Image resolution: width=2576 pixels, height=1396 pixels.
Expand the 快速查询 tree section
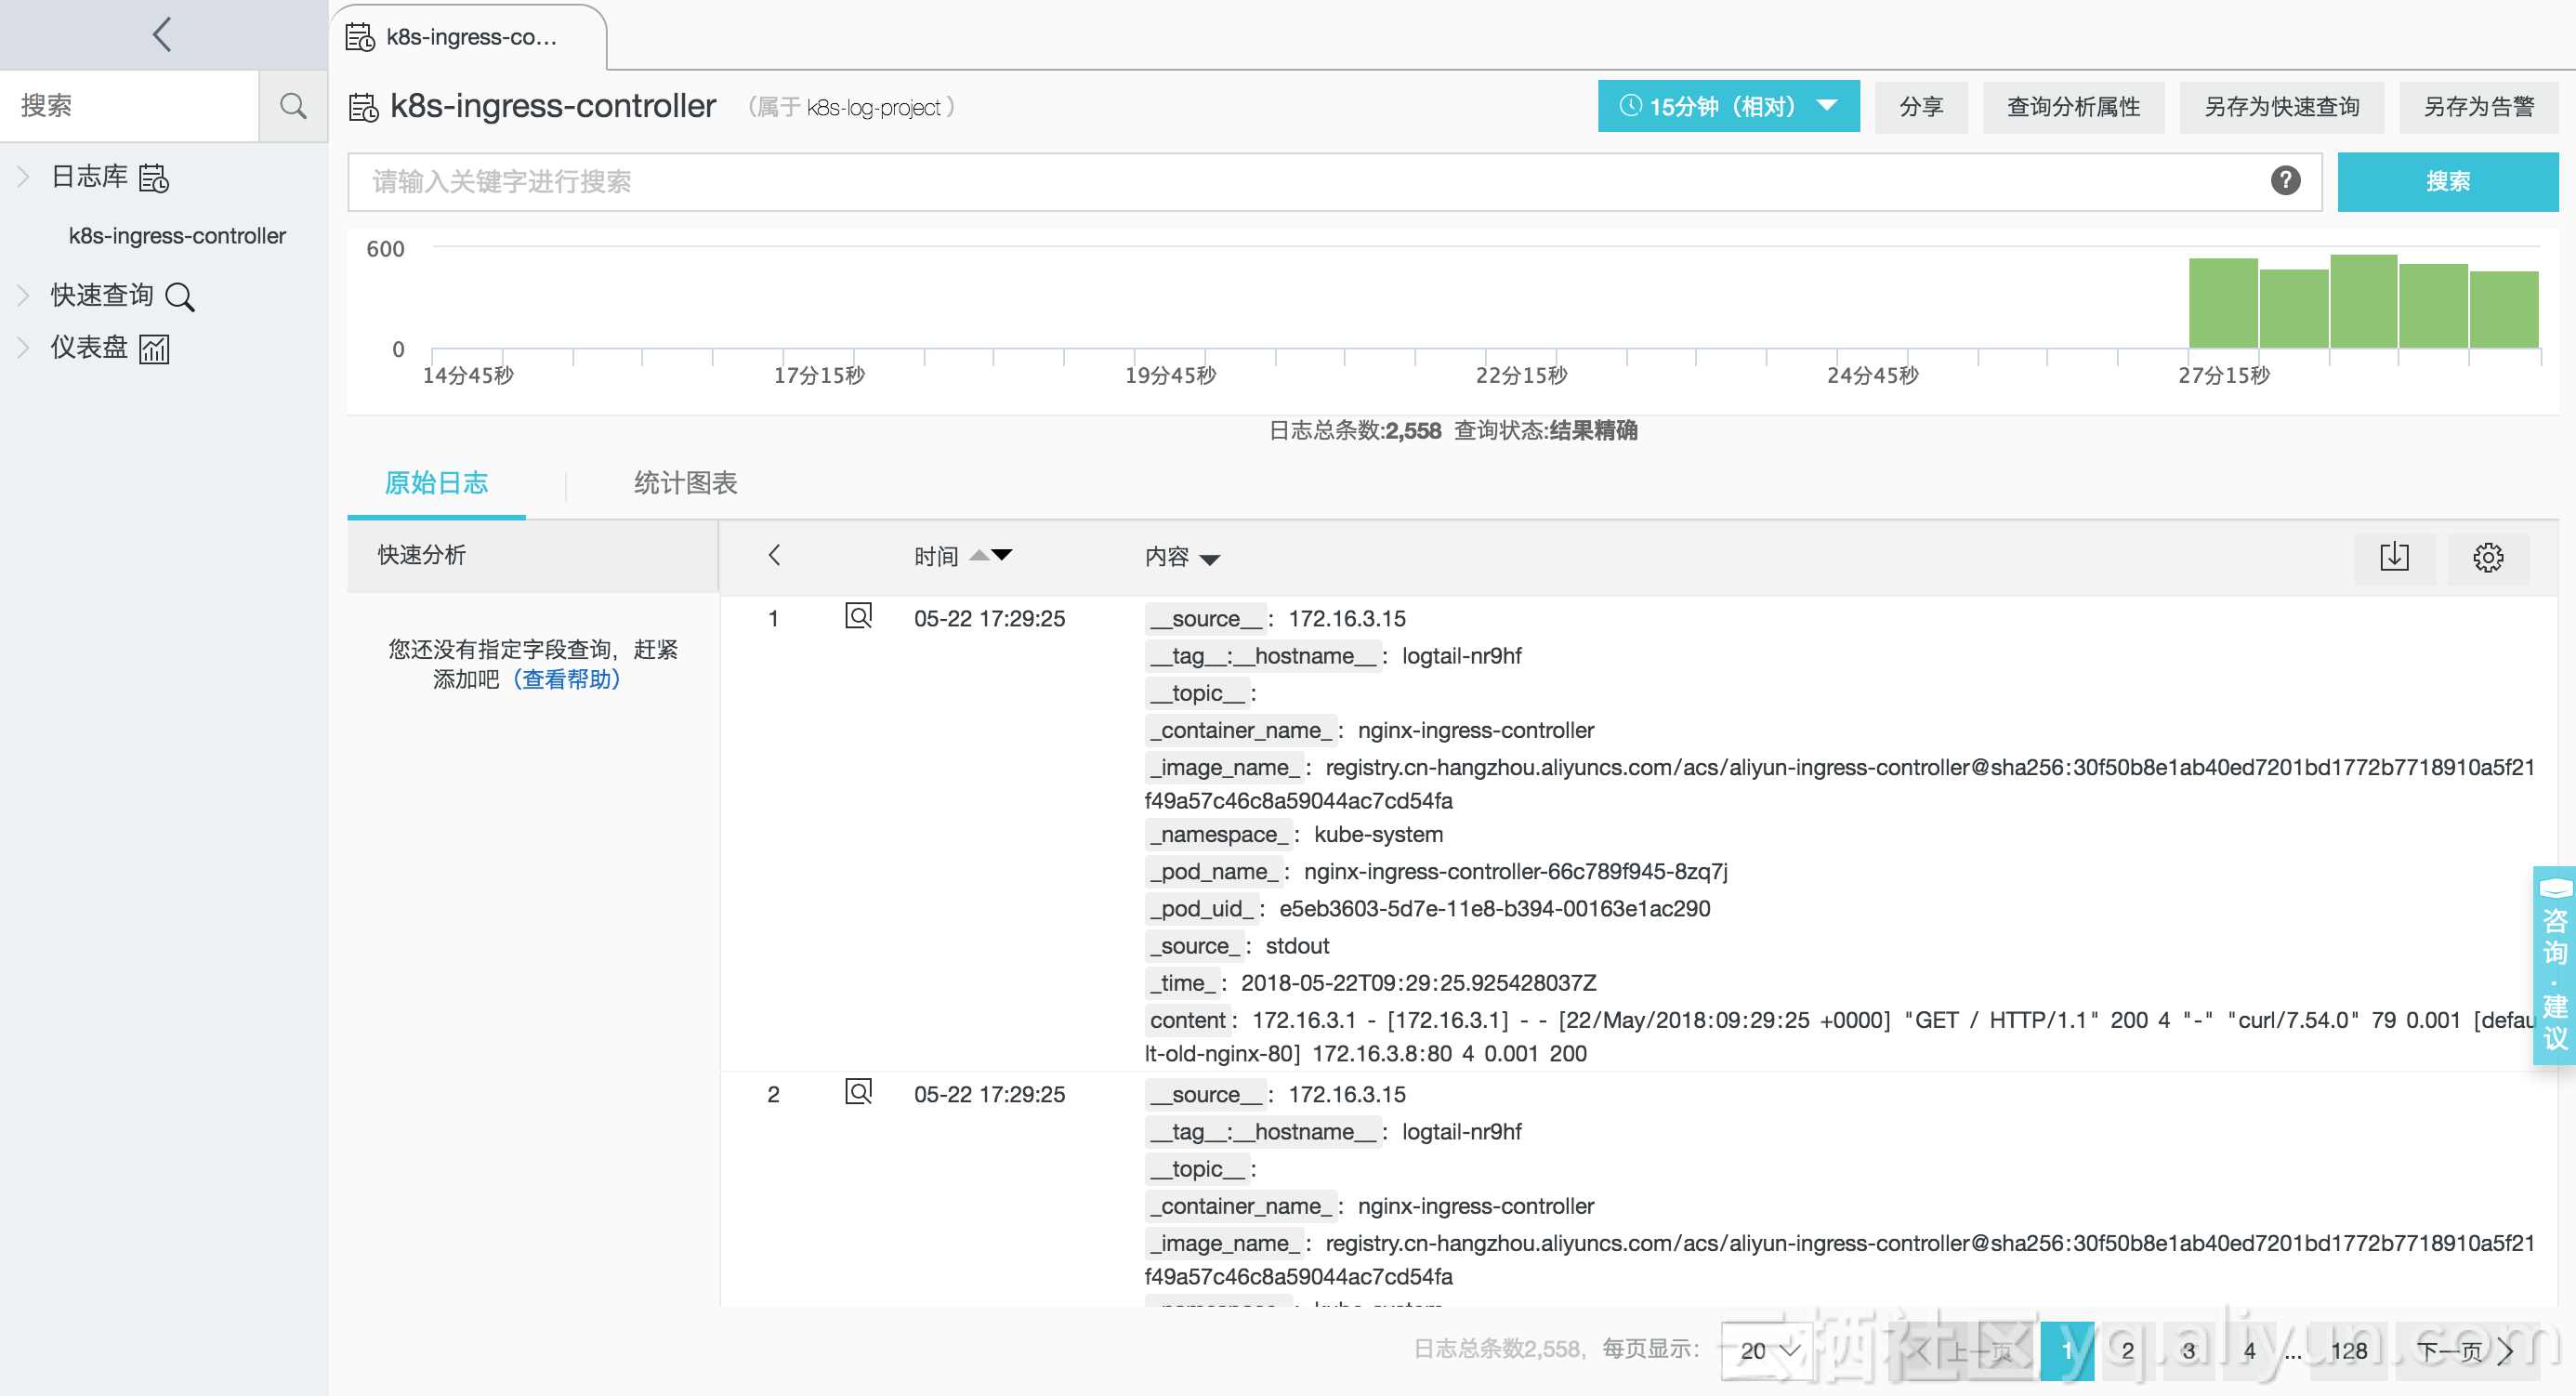(x=24, y=295)
